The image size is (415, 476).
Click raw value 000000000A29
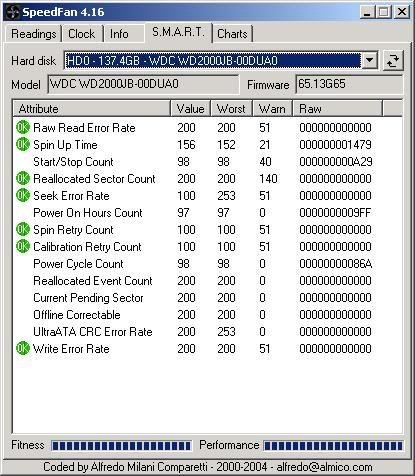[336, 162]
